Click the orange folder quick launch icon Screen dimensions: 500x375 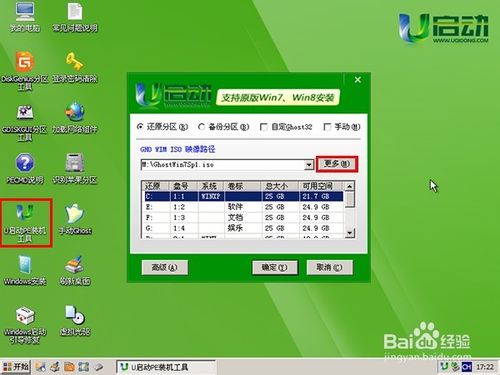(x=69, y=367)
